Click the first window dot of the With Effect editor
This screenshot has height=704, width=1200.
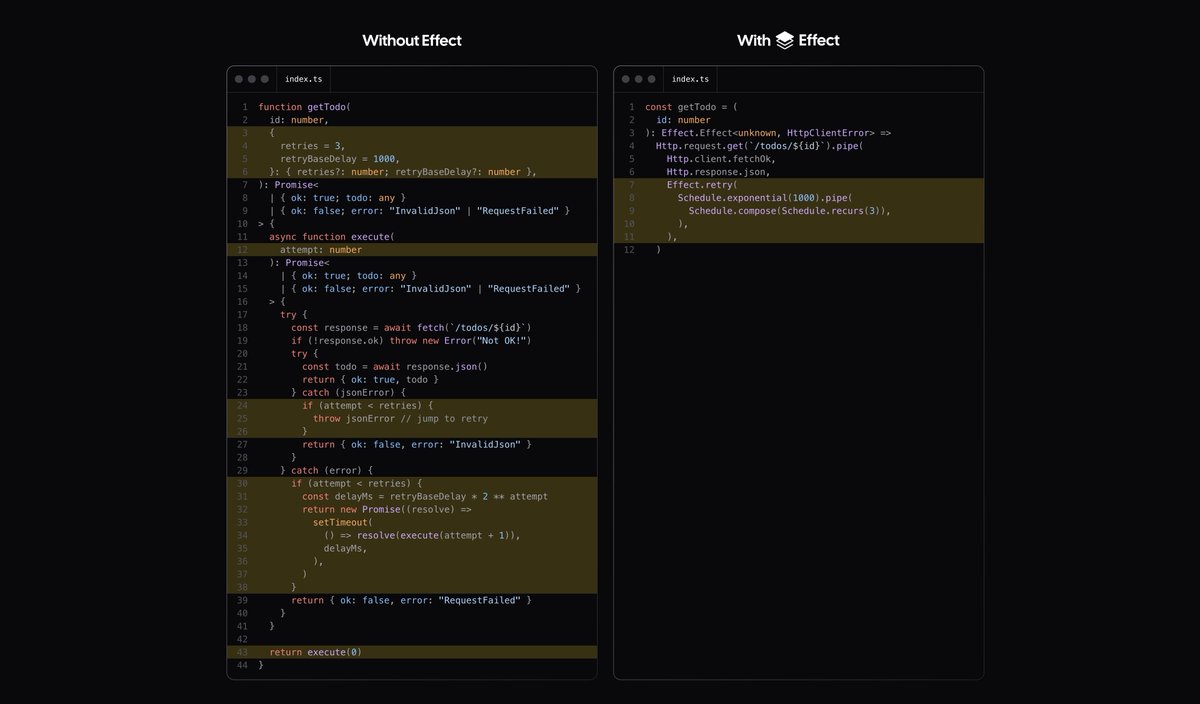point(626,79)
